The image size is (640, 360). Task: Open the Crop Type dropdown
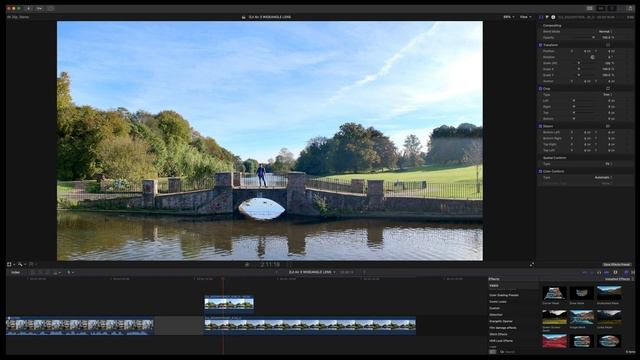(607, 94)
